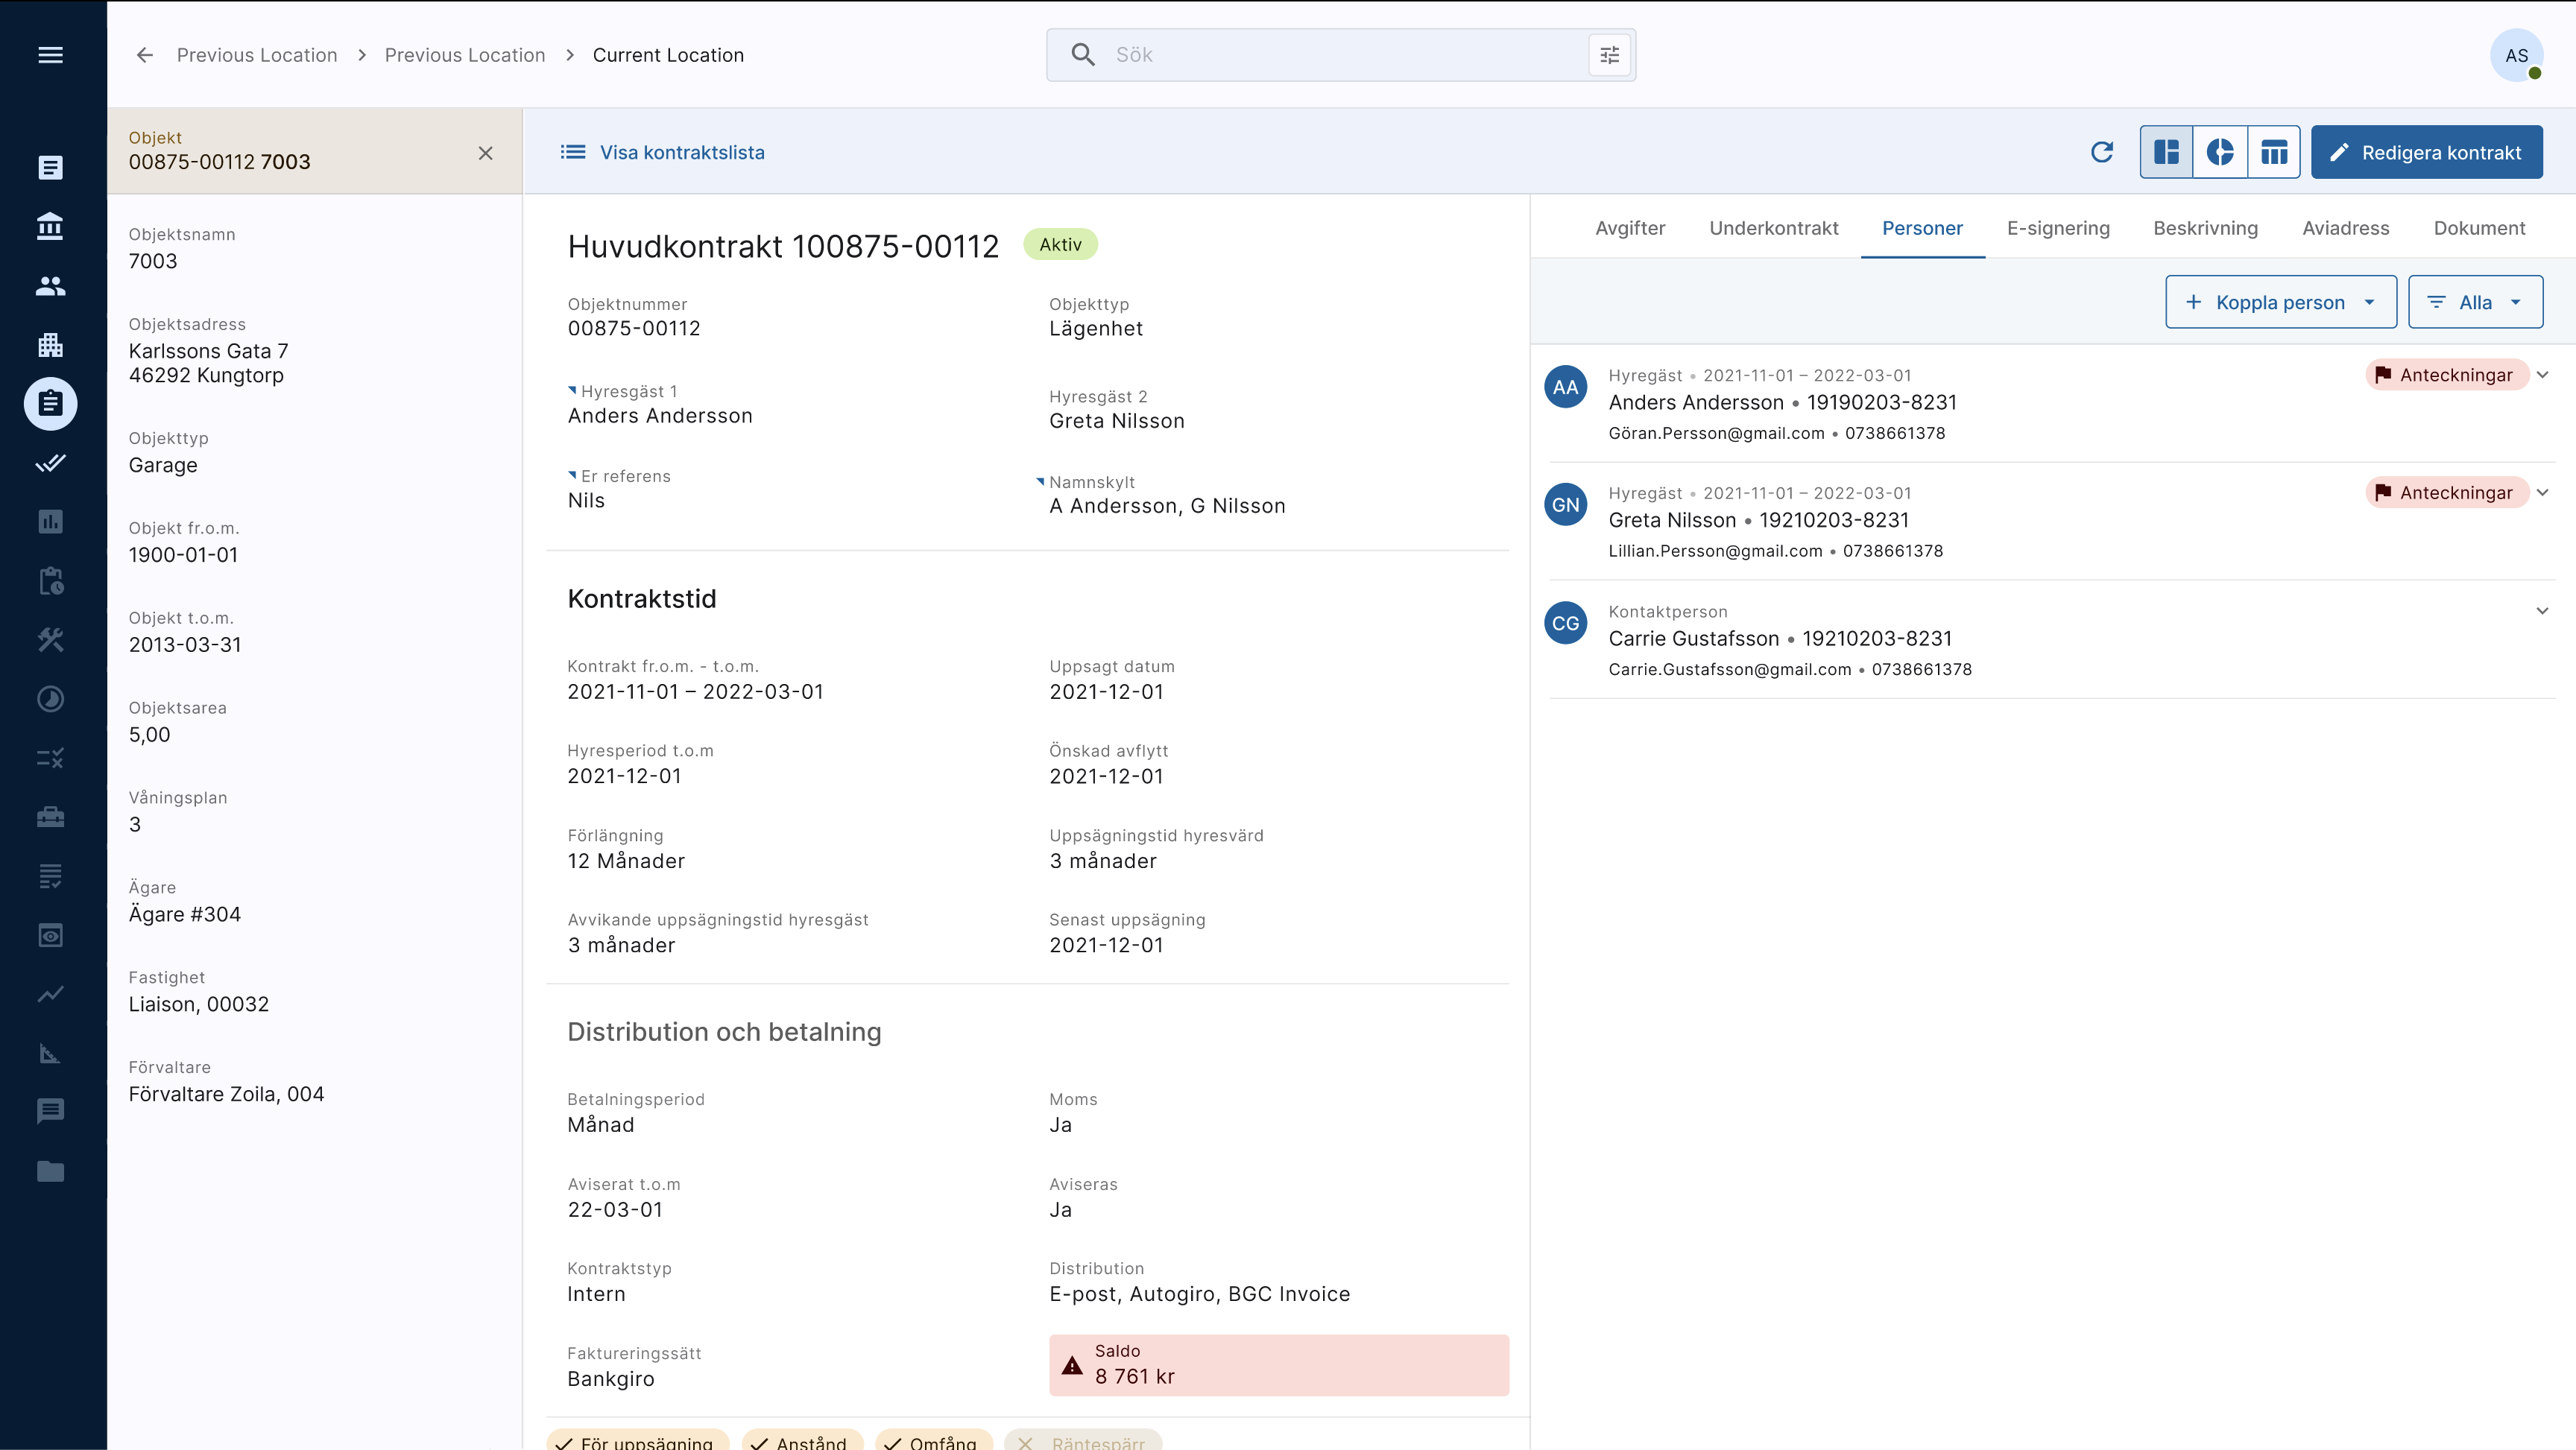This screenshot has height=1450, width=2576.
Task: Expand Greta Nilsson person row
Action: pos(2542,492)
